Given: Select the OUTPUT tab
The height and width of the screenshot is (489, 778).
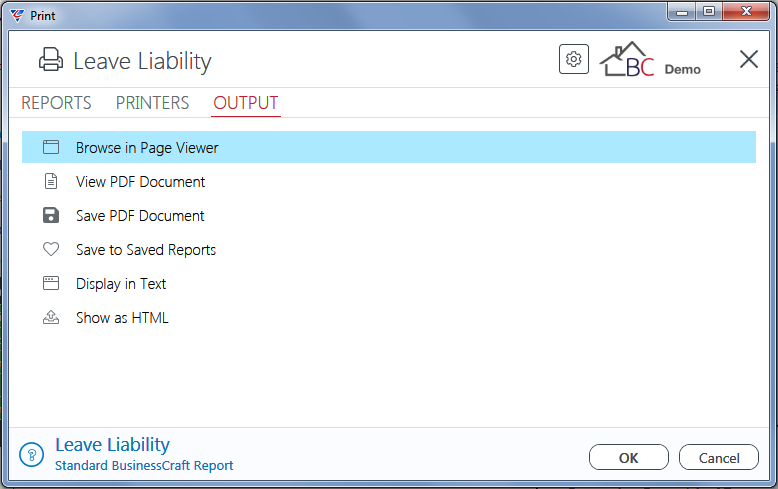Looking at the screenshot, I should pyautogui.click(x=246, y=103).
